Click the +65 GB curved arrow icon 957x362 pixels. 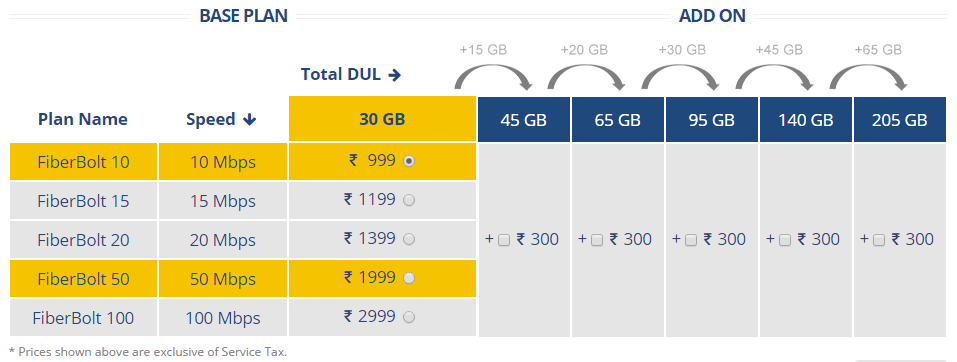coord(869,78)
